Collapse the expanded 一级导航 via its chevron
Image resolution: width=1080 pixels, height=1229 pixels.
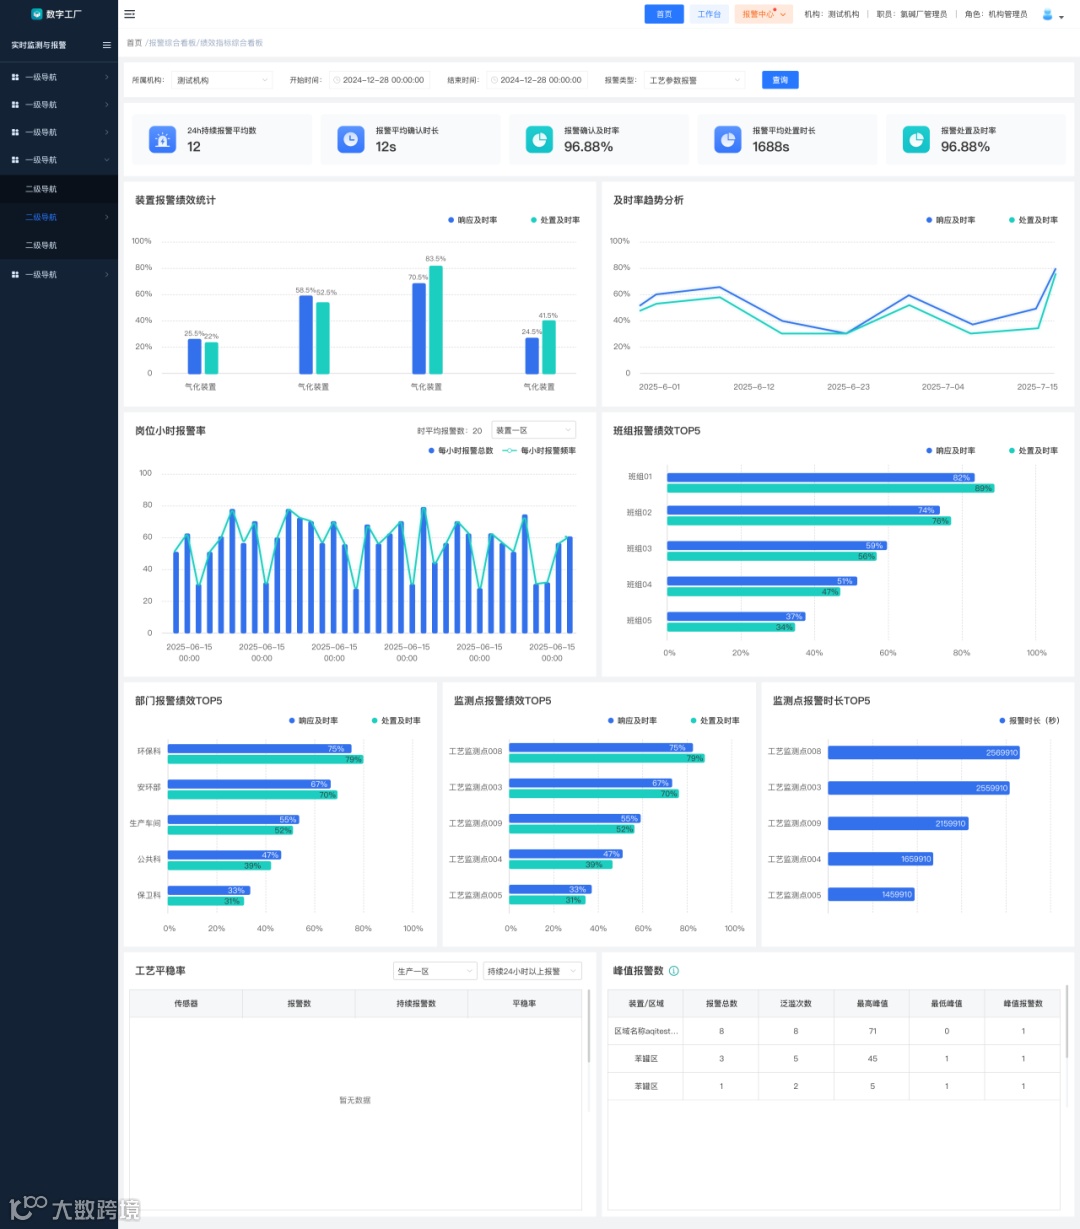point(107,160)
